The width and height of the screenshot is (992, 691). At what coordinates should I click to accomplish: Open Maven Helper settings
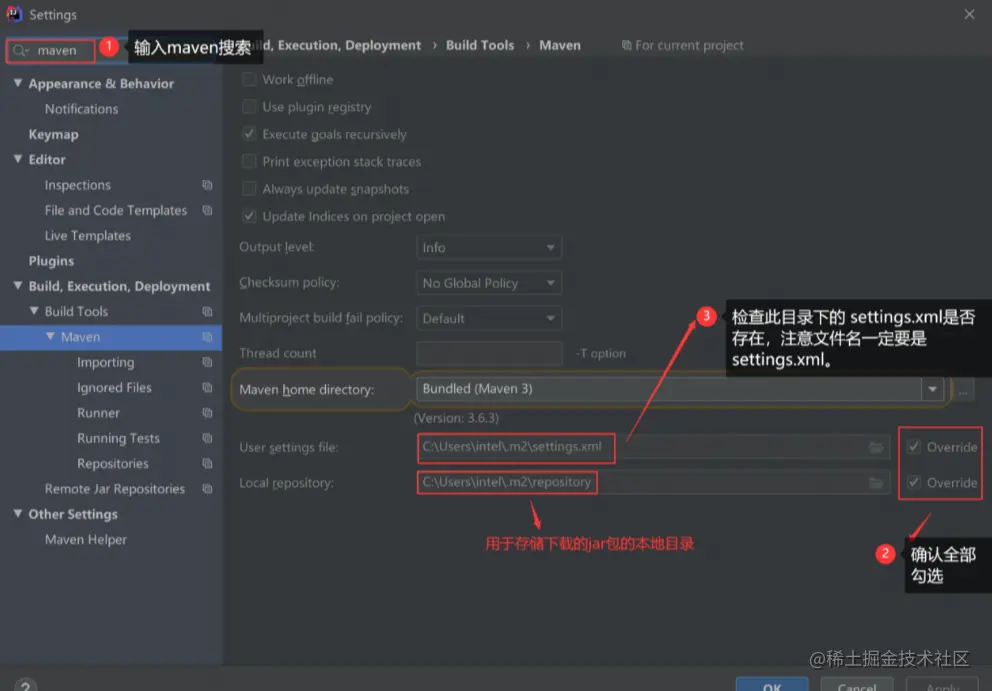pos(86,539)
